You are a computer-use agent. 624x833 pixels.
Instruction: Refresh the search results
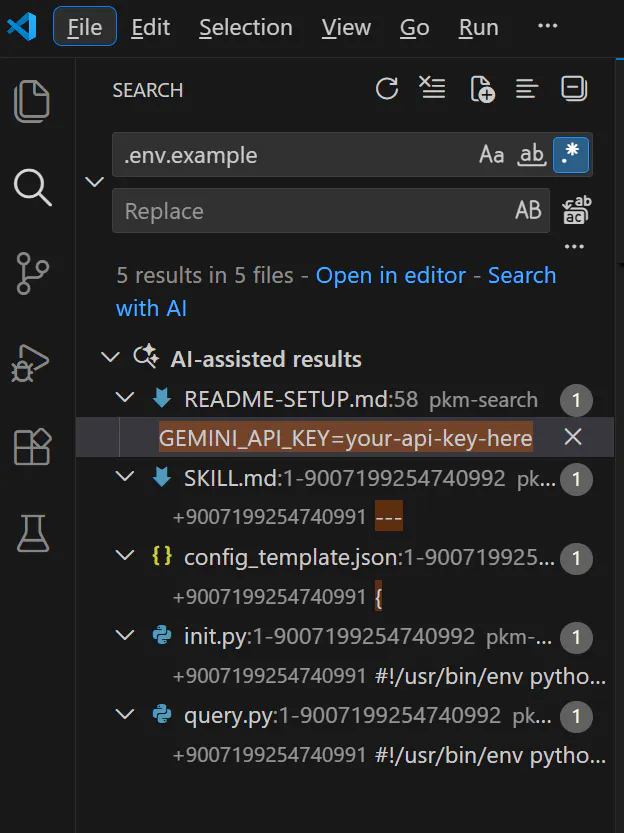[x=387, y=89]
